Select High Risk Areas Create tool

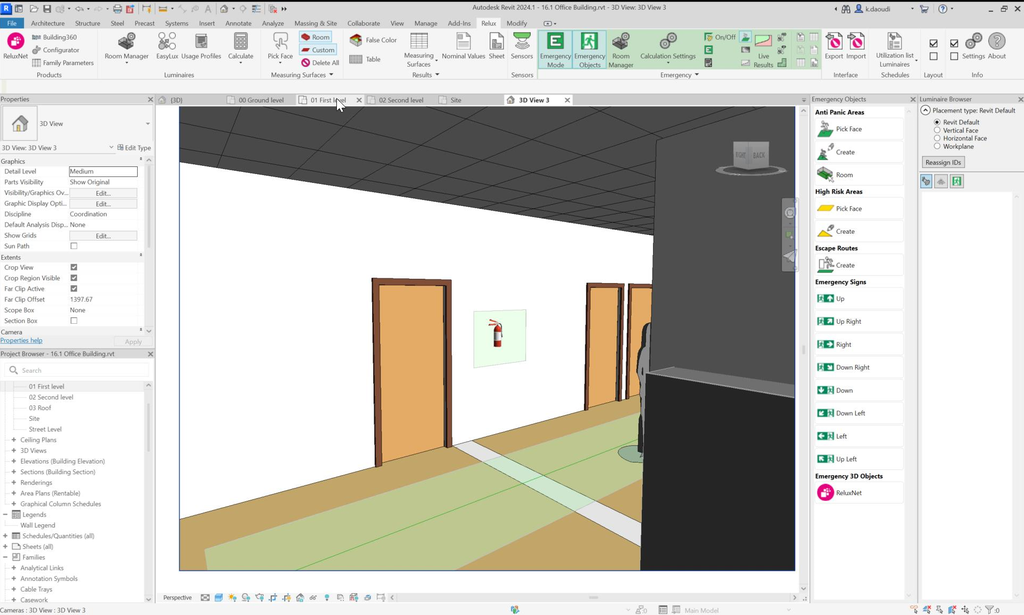[858, 231]
